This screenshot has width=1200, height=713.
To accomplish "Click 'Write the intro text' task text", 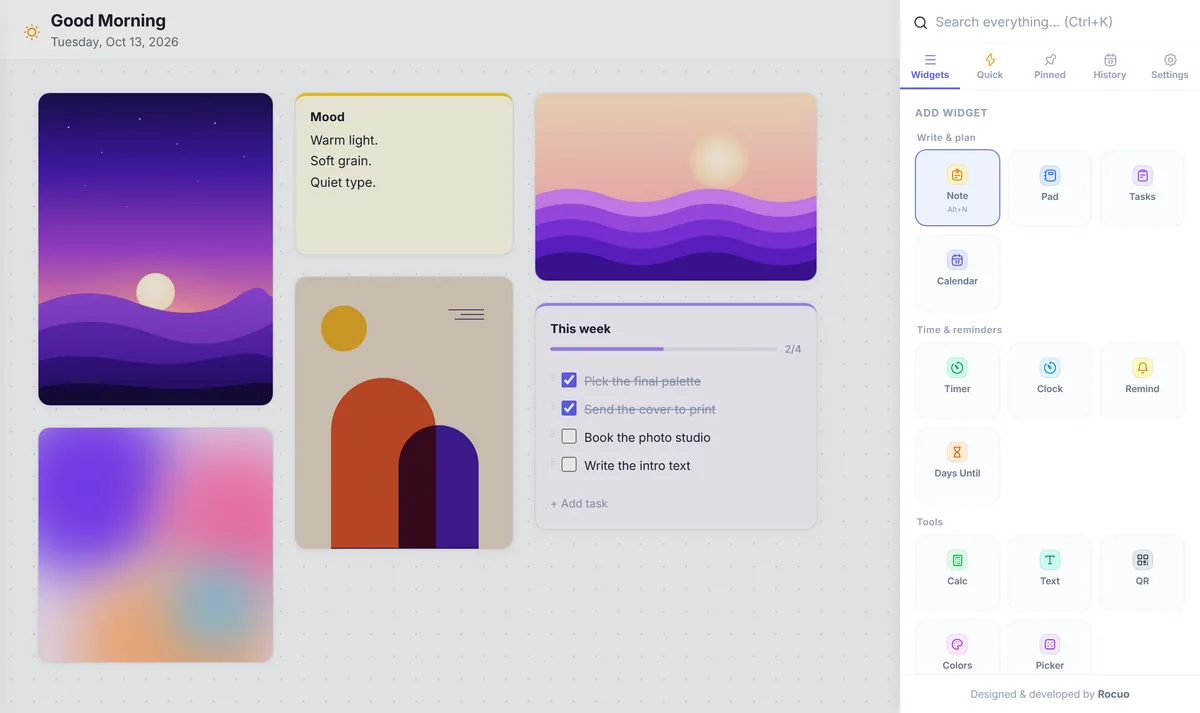I will pos(637,465).
